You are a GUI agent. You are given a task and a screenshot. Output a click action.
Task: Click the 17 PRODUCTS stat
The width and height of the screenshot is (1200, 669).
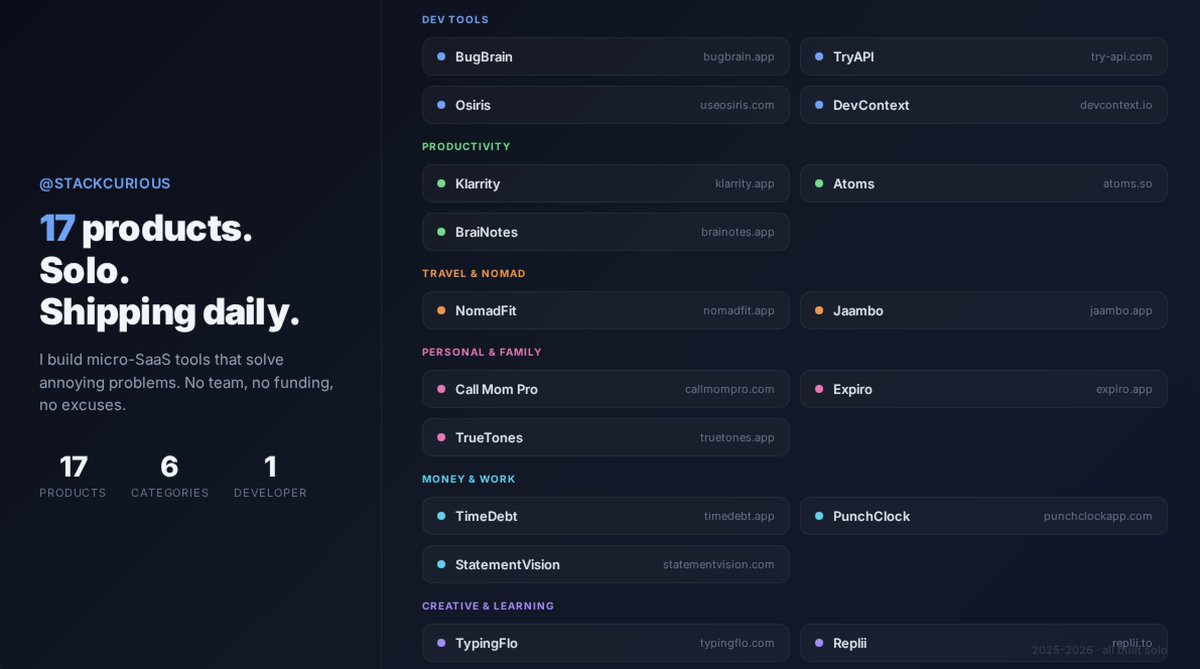point(73,476)
